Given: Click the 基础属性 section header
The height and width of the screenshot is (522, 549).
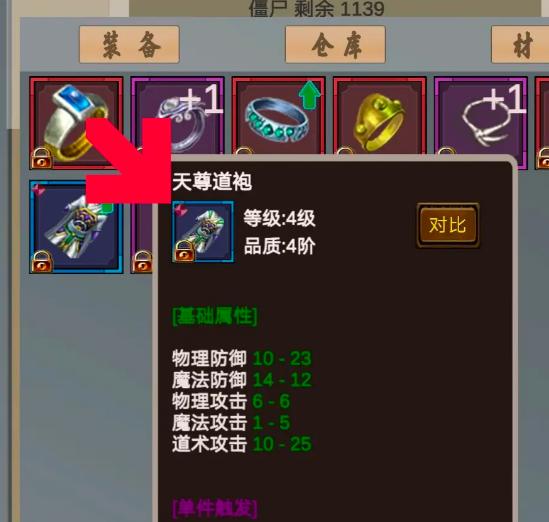Looking at the screenshot, I should coord(215,316).
